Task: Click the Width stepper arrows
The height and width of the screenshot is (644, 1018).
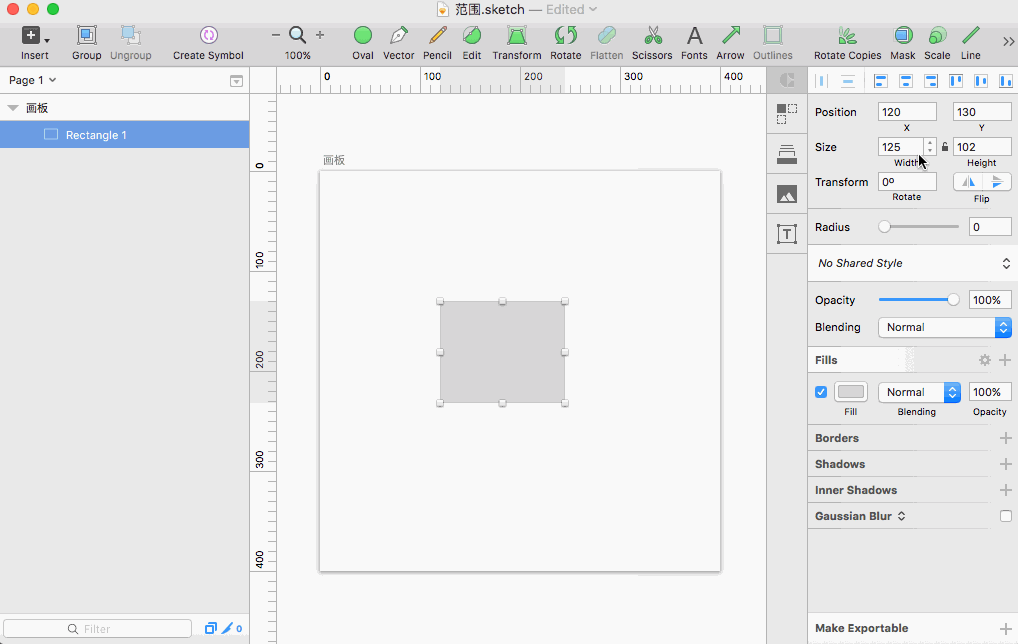Action: (x=930, y=147)
